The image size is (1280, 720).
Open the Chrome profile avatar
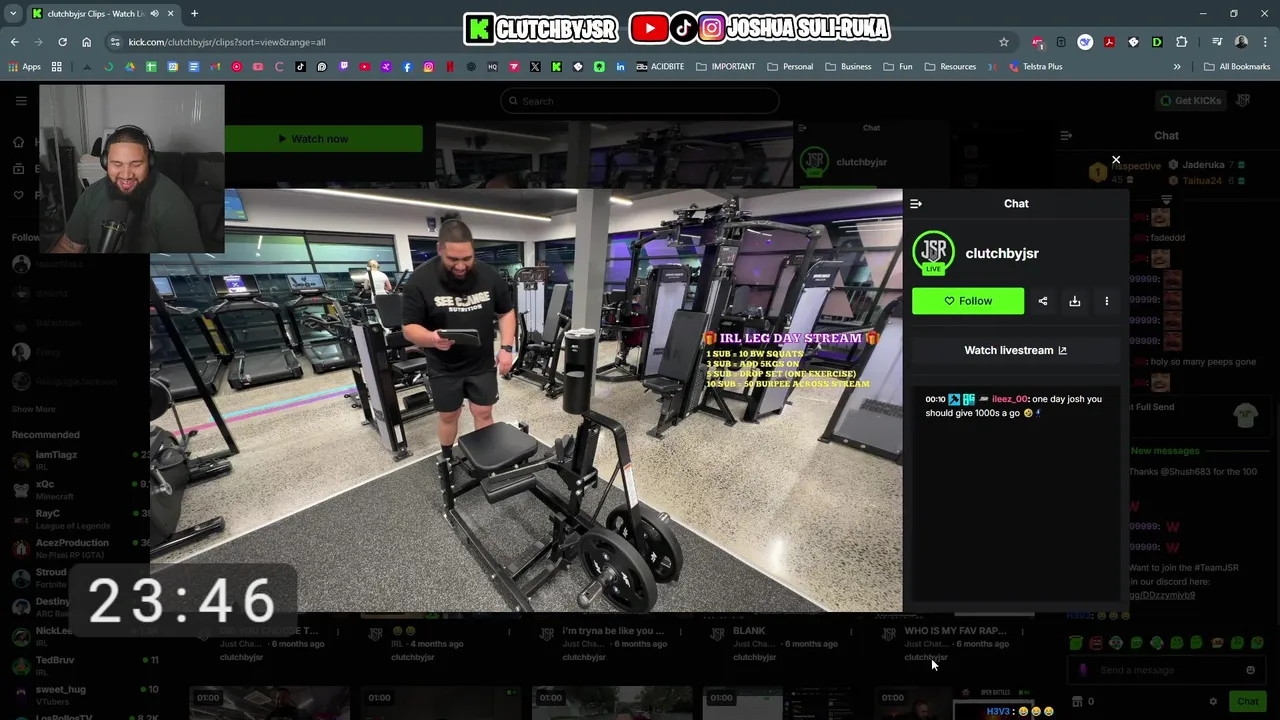pyautogui.click(x=1241, y=42)
